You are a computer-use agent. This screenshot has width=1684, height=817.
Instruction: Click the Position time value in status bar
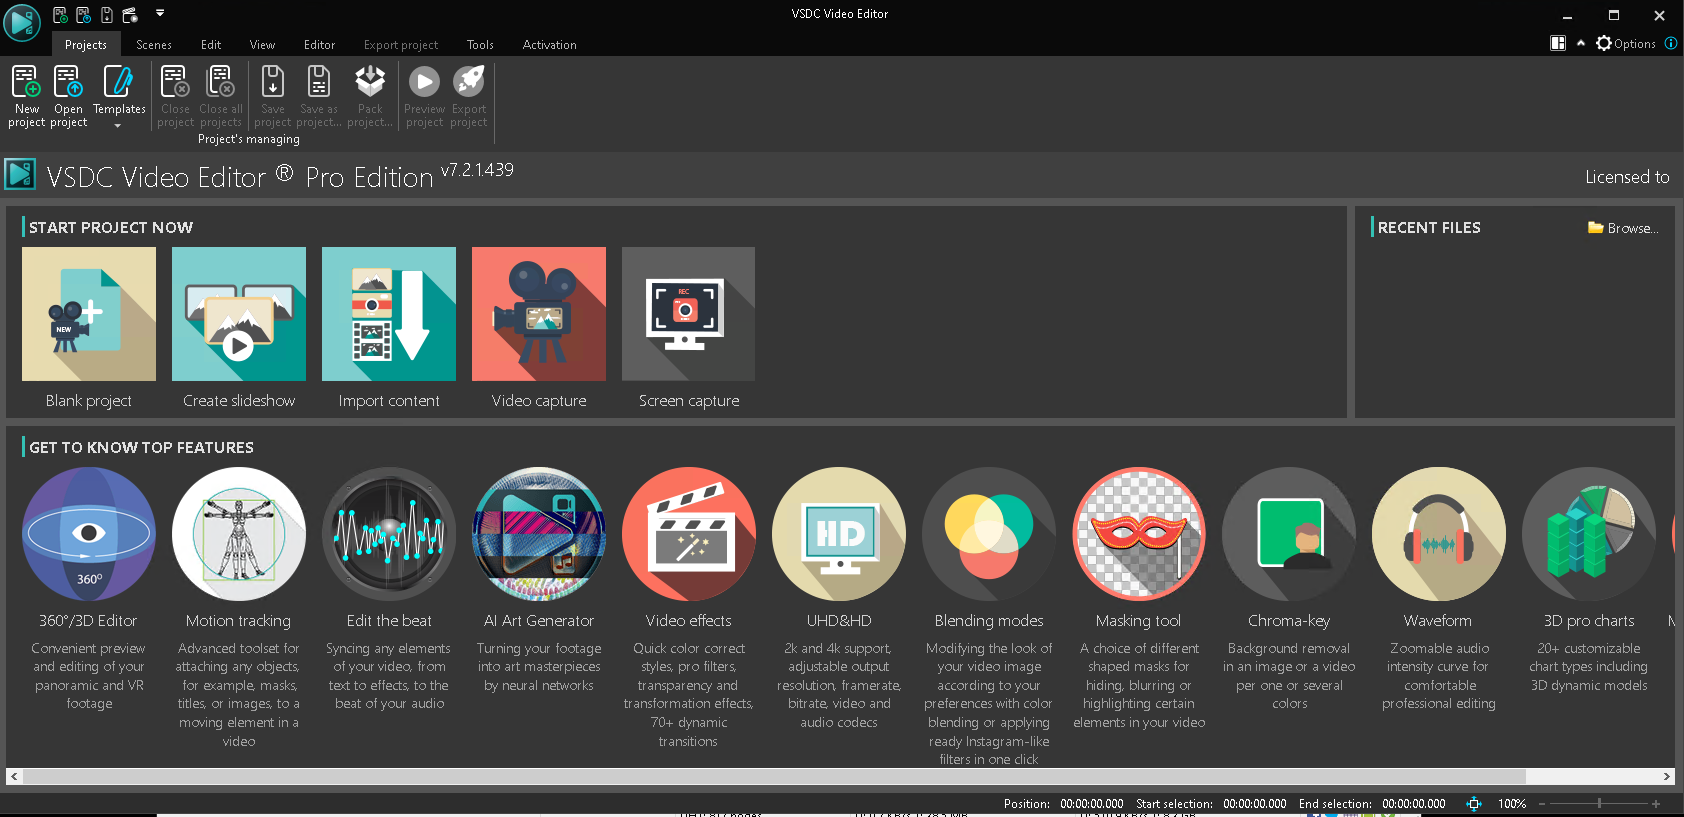(1092, 803)
